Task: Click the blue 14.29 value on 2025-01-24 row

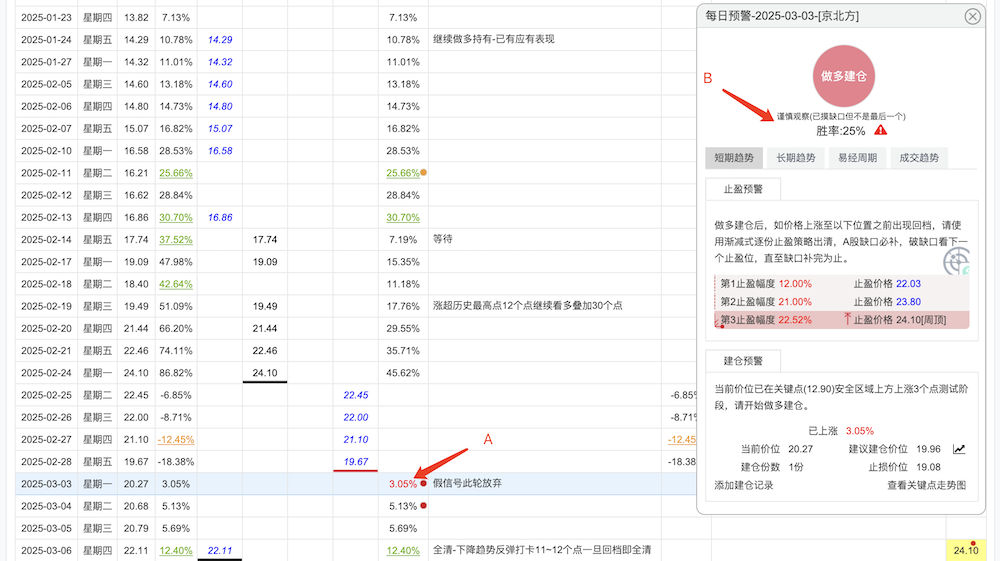Action: point(220,40)
